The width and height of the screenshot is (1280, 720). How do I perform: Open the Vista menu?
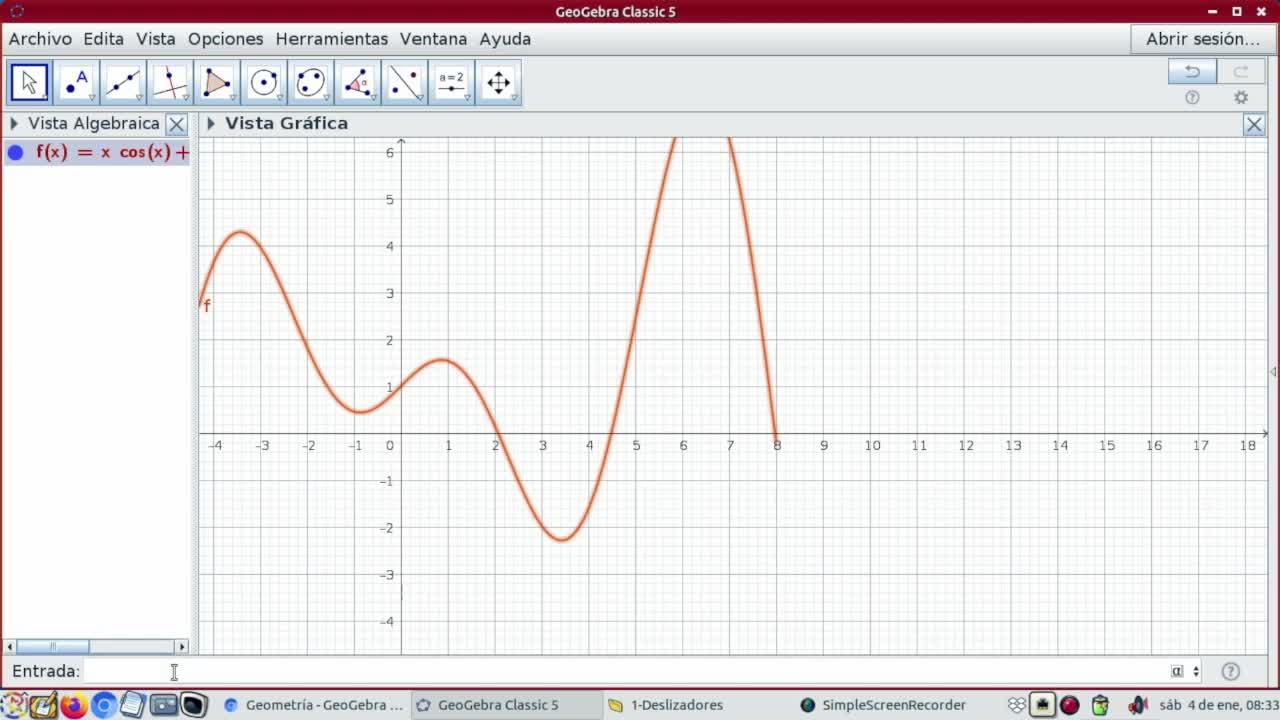point(156,39)
